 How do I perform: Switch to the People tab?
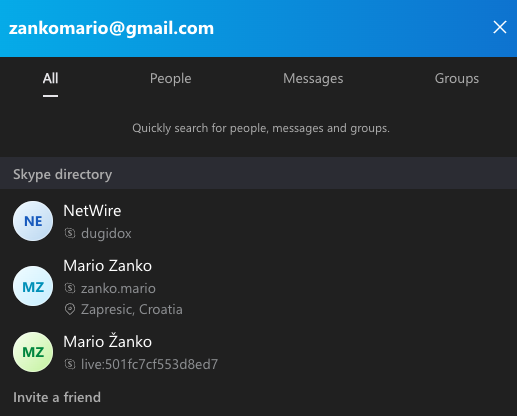[x=170, y=79]
